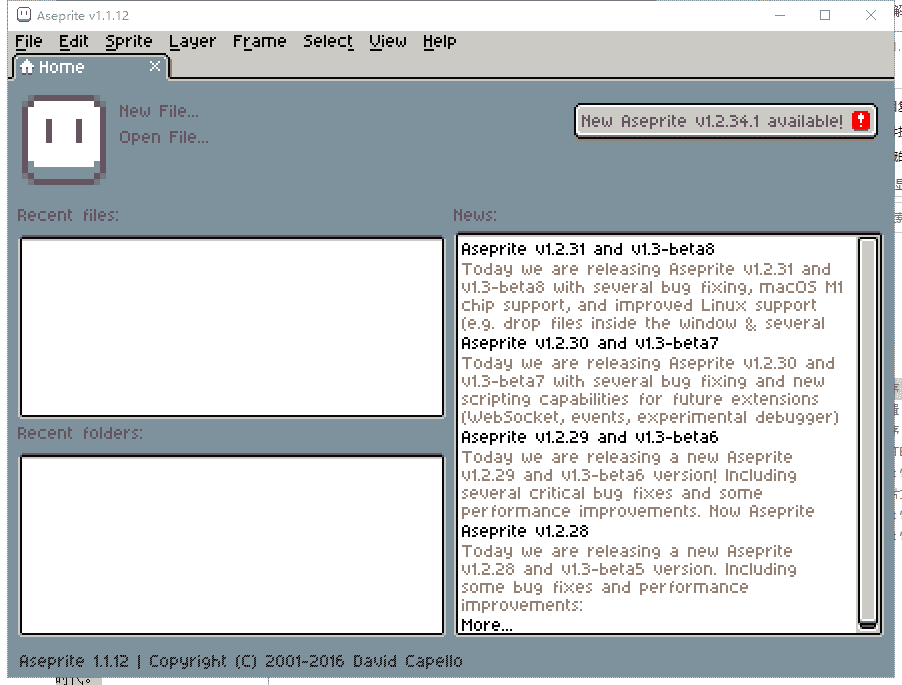Expand the Select menu
Image resolution: width=902 pixels, height=685 pixels.
(328, 41)
